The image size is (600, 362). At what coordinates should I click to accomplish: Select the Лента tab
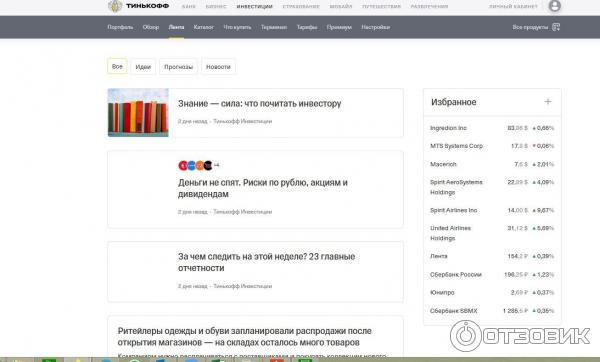click(x=176, y=27)
